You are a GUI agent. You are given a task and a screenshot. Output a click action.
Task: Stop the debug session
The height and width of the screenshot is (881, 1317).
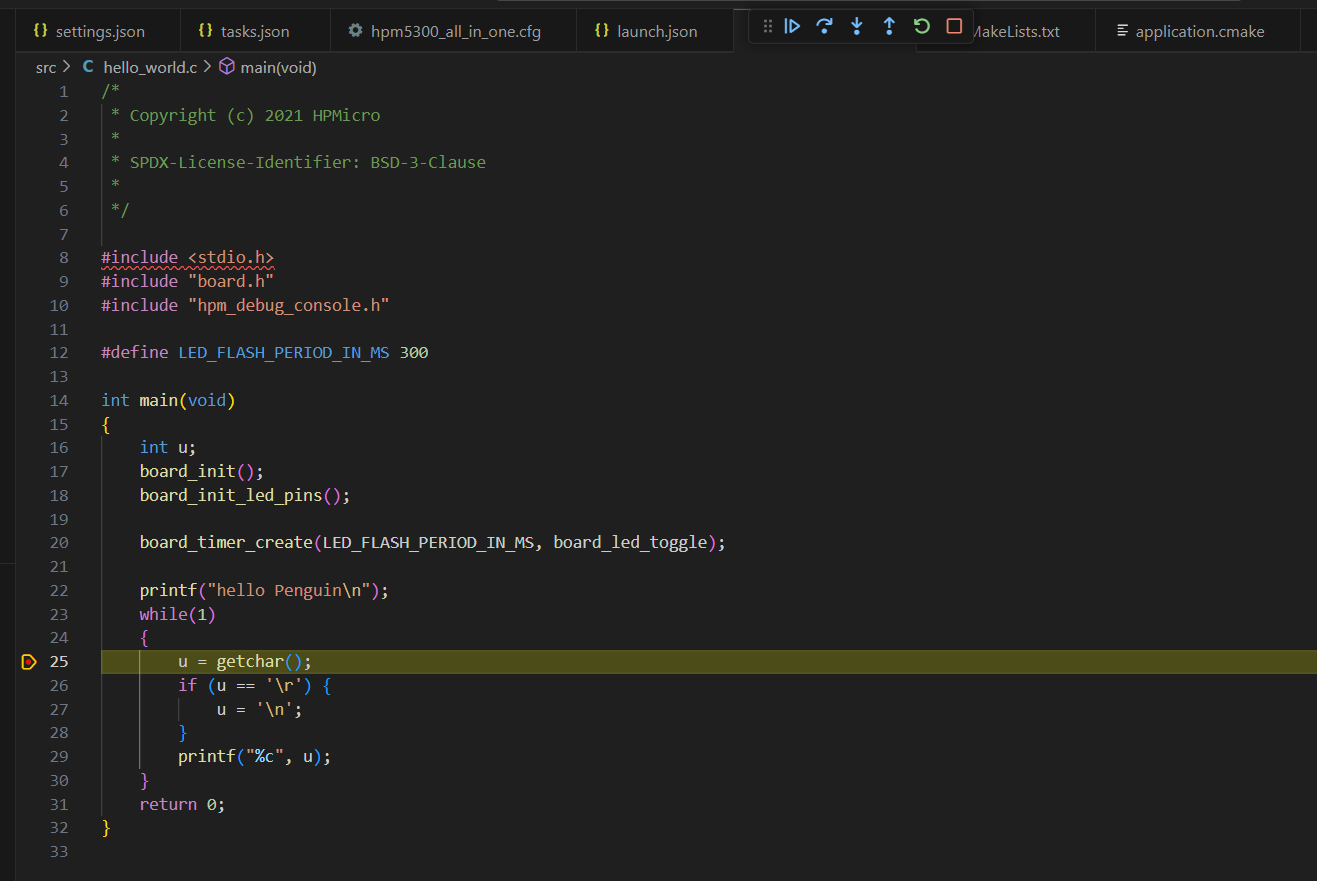pyautogui.click(x=954, y=27)
